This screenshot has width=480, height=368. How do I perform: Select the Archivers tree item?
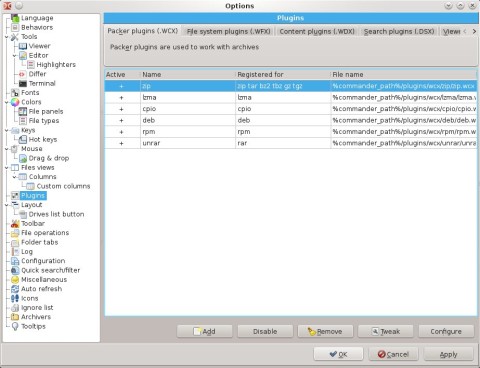point(36,317)
